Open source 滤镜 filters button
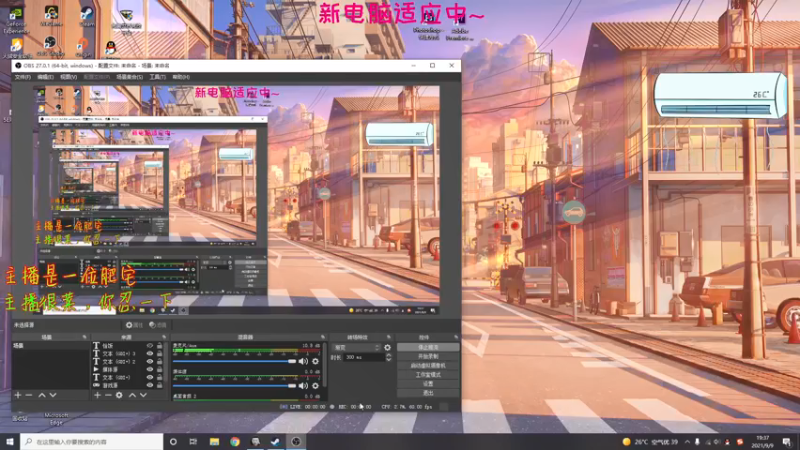800x450 pixels. (158, 325)
